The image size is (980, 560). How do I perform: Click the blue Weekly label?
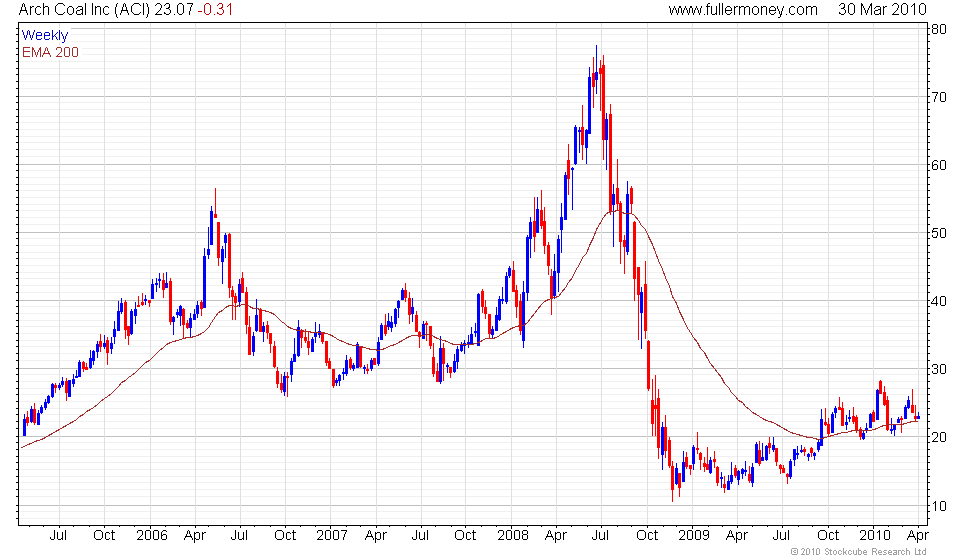[x=44, y=35]
